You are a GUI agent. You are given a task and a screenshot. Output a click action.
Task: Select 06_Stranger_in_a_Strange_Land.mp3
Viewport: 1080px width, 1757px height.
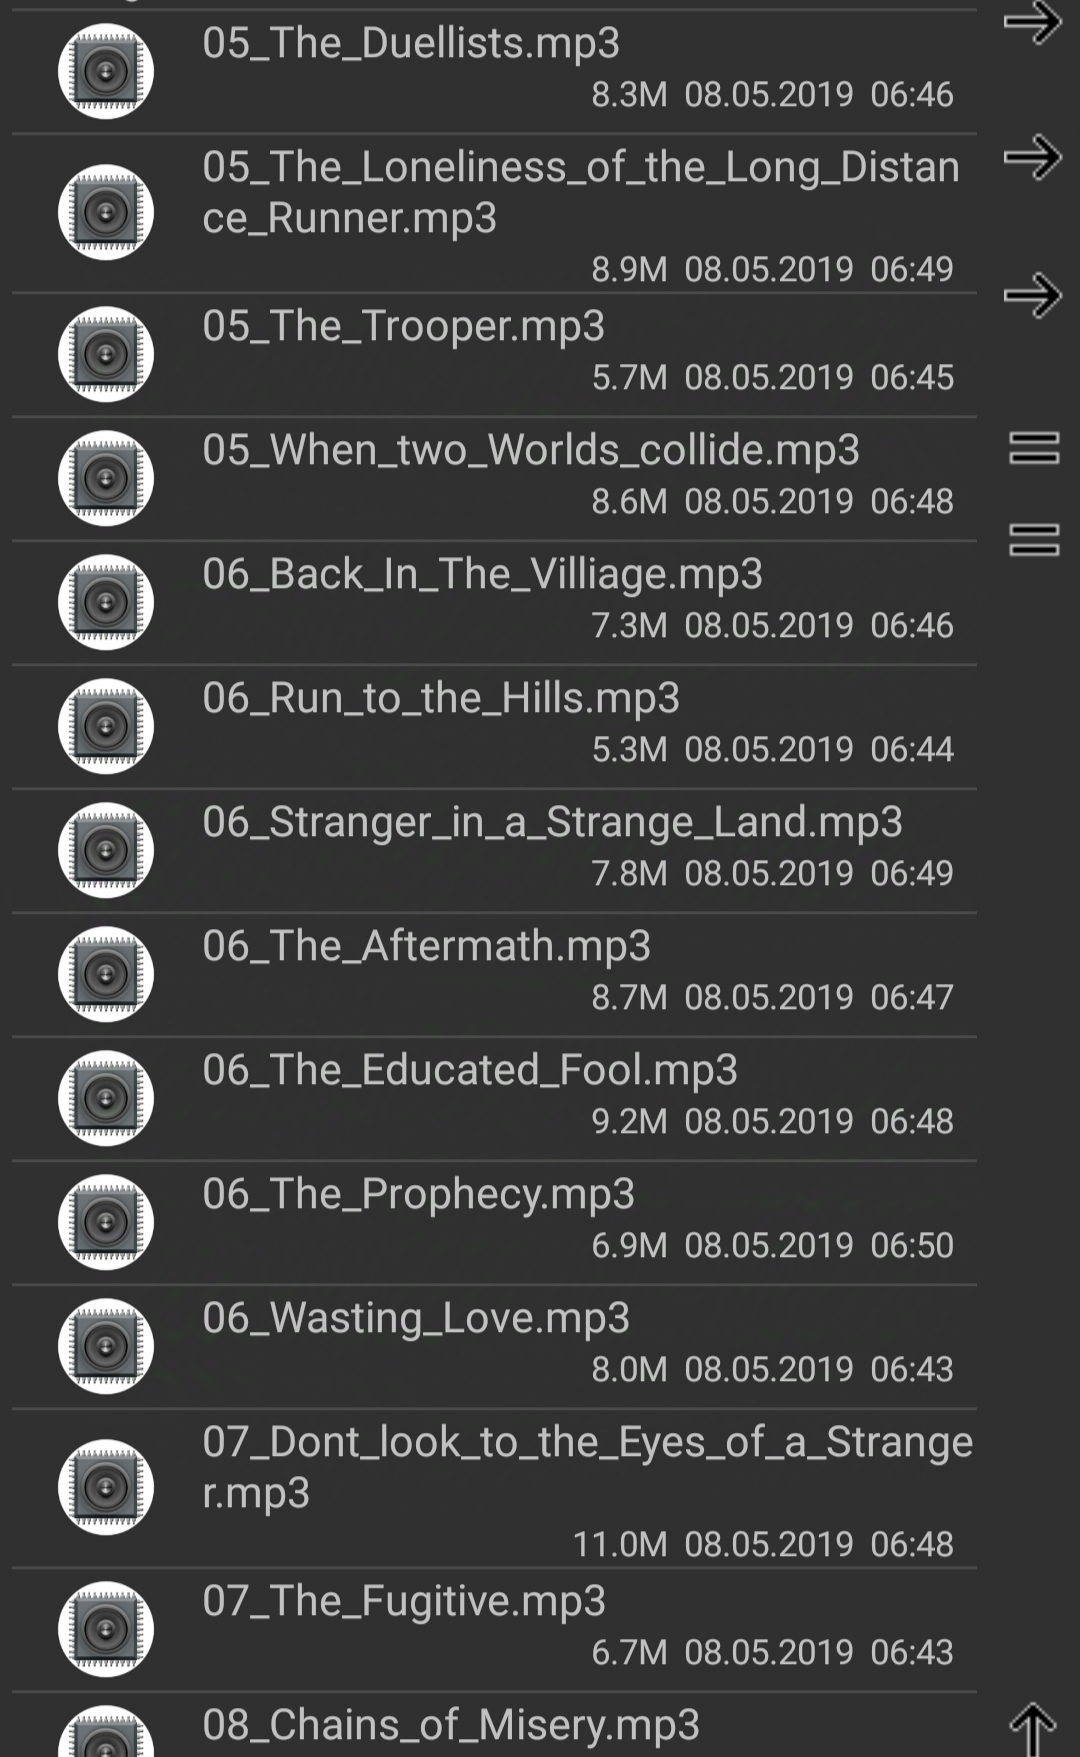point(494,851)
